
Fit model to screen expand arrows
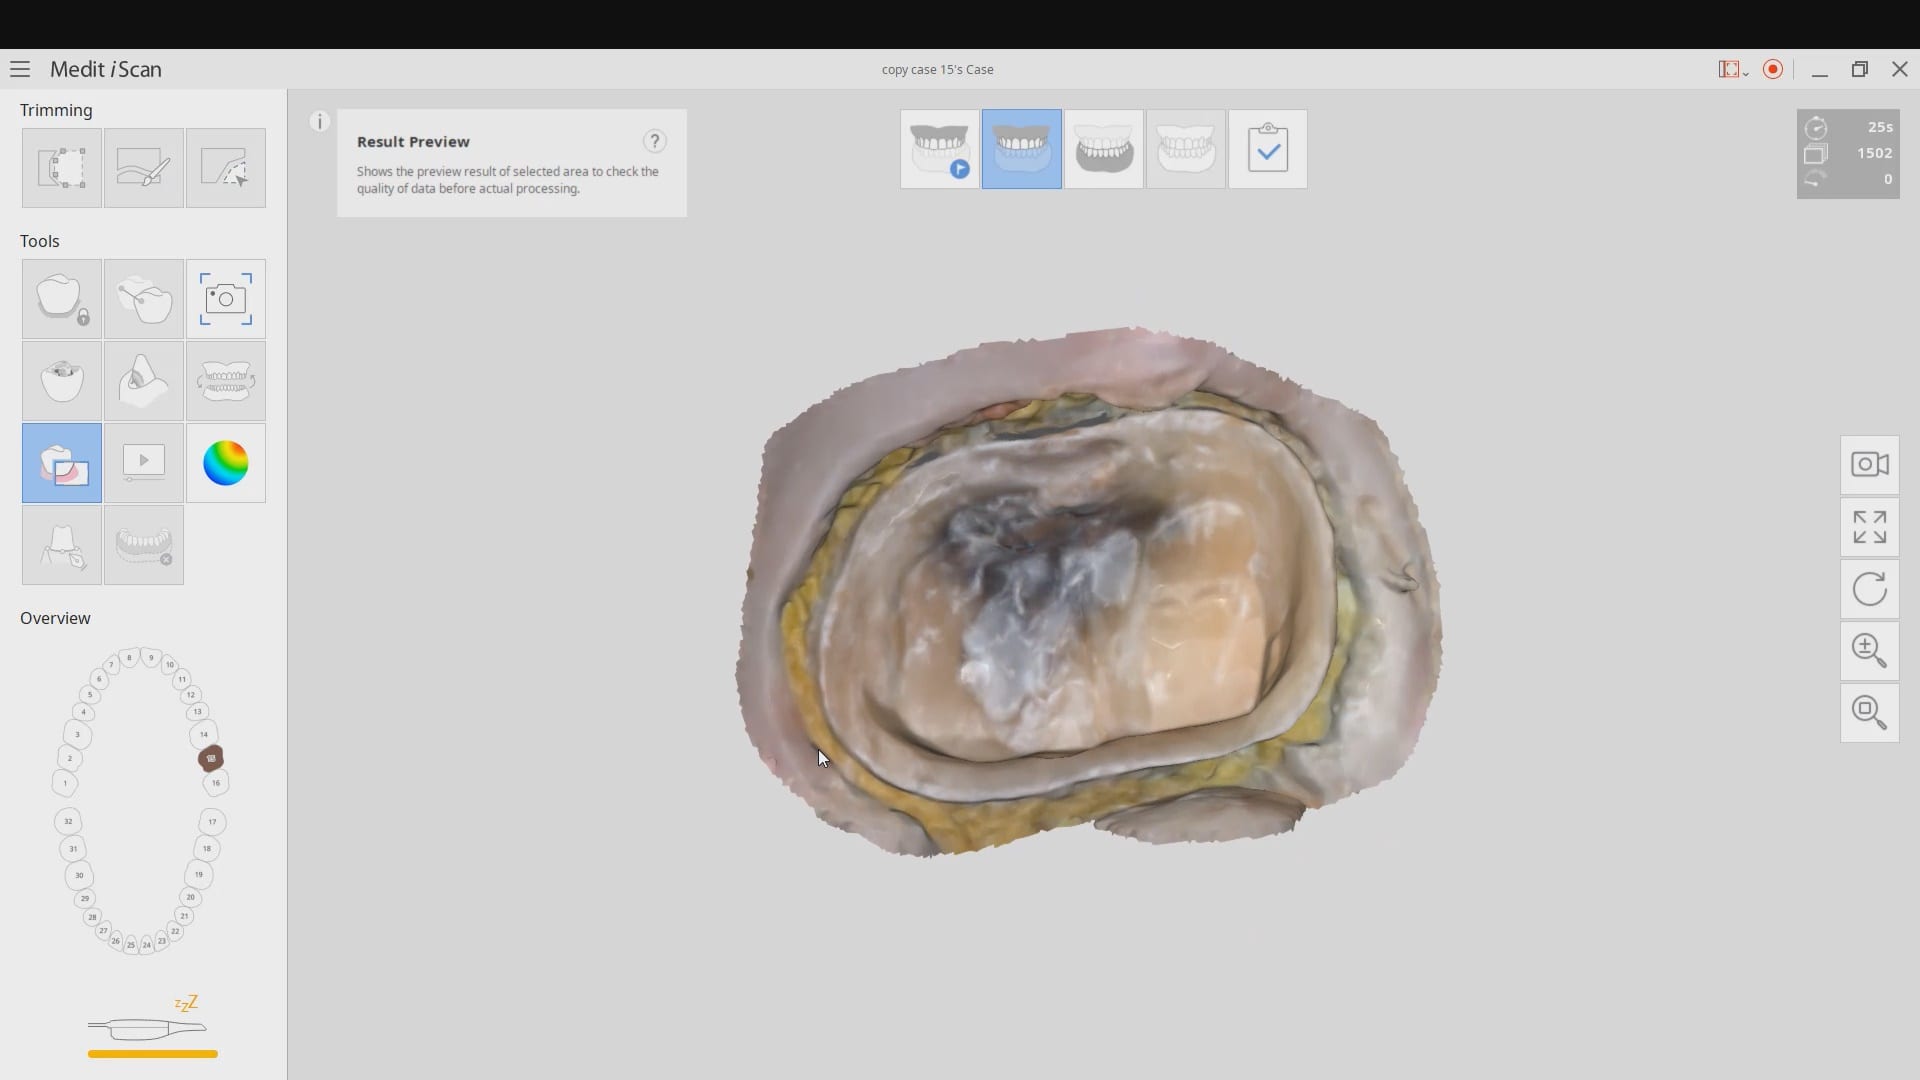click(1870, 527)
